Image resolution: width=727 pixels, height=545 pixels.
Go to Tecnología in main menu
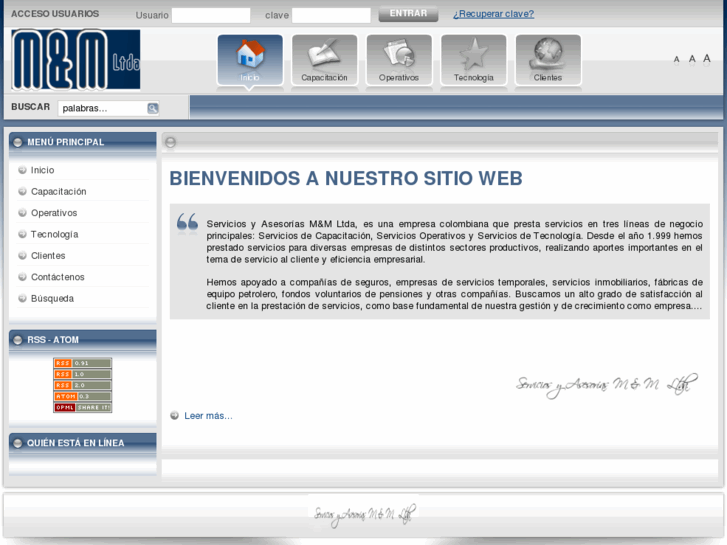(54, 234)
